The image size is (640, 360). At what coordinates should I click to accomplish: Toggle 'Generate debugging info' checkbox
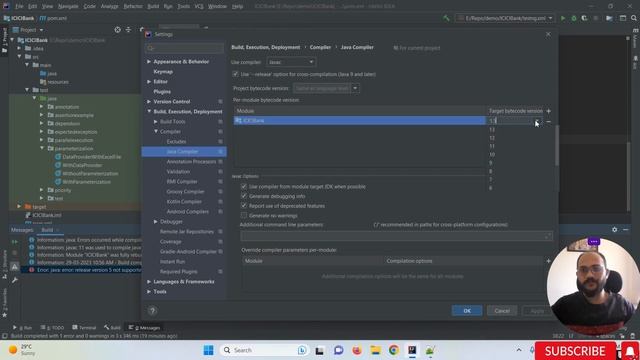click(x=244, y=196)
